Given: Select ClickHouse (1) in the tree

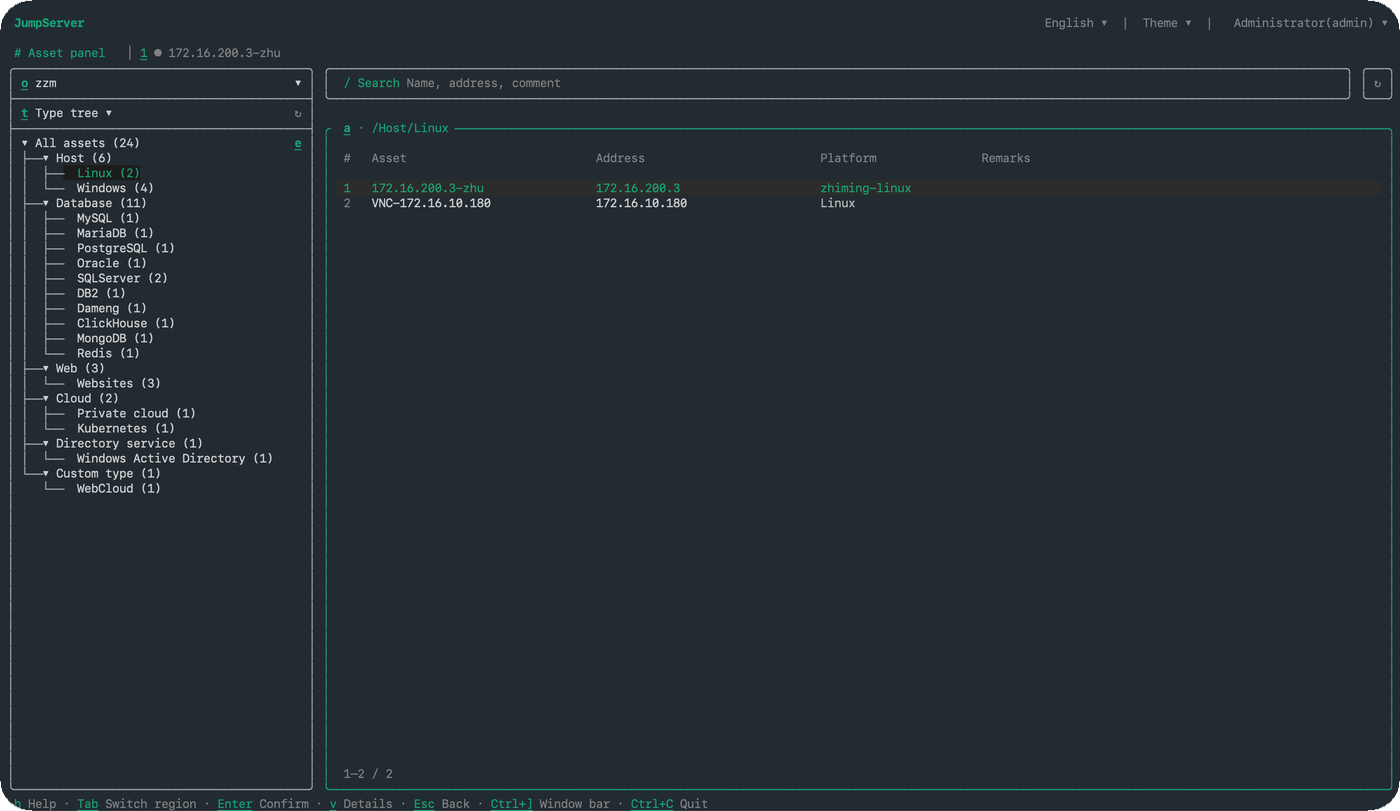Looking at the screenshot, I should click(x=126, y=324).
